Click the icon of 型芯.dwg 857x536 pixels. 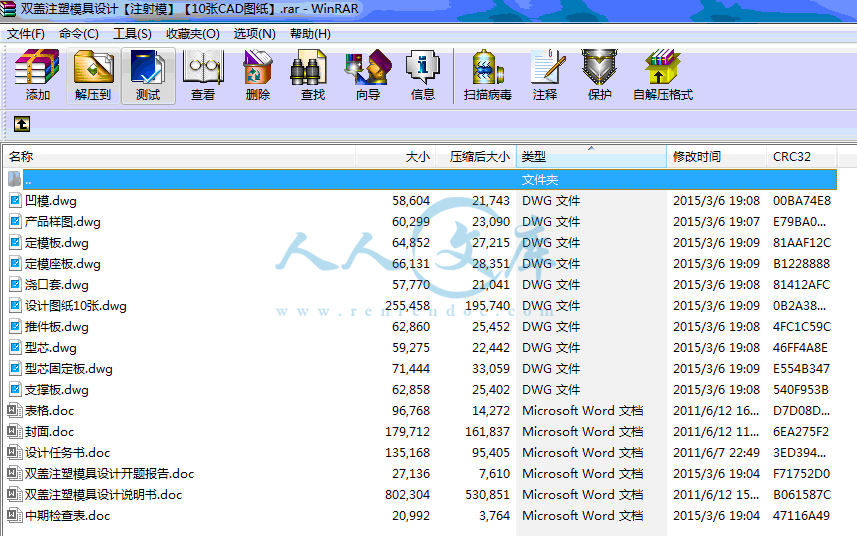tap(15, 347)
